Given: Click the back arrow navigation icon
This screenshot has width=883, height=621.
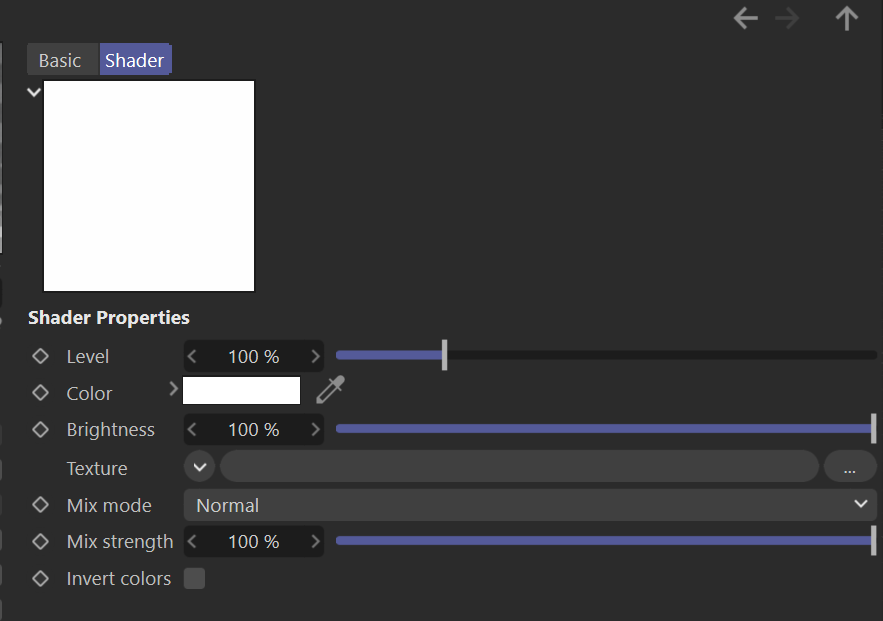Looking at the screenshot, I should [x=746, y=19].
